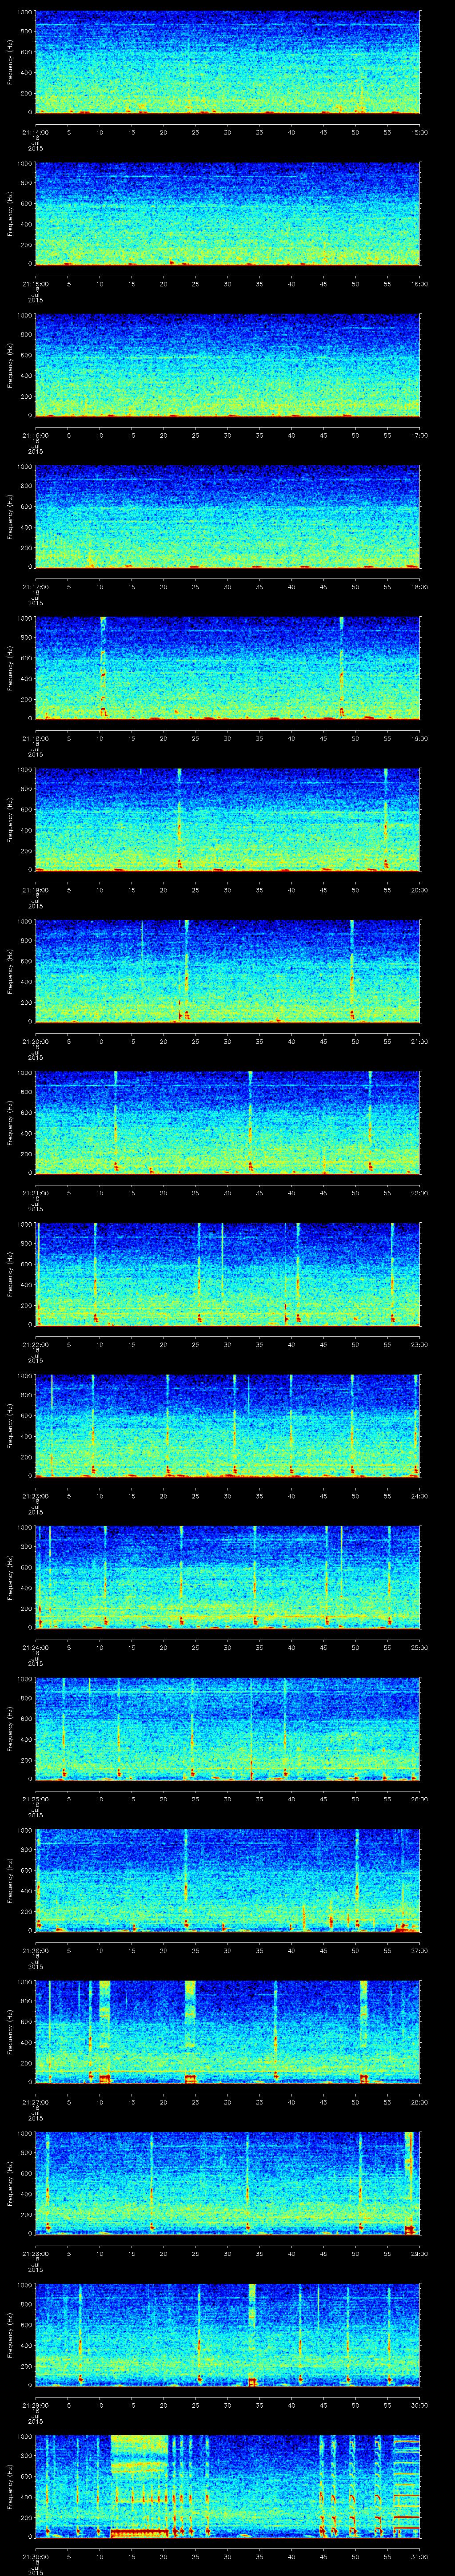Click the 21:16:00 start time label
Viewport: 455px width, 2576px height.
pyautogui.click(x=35, y=435)
